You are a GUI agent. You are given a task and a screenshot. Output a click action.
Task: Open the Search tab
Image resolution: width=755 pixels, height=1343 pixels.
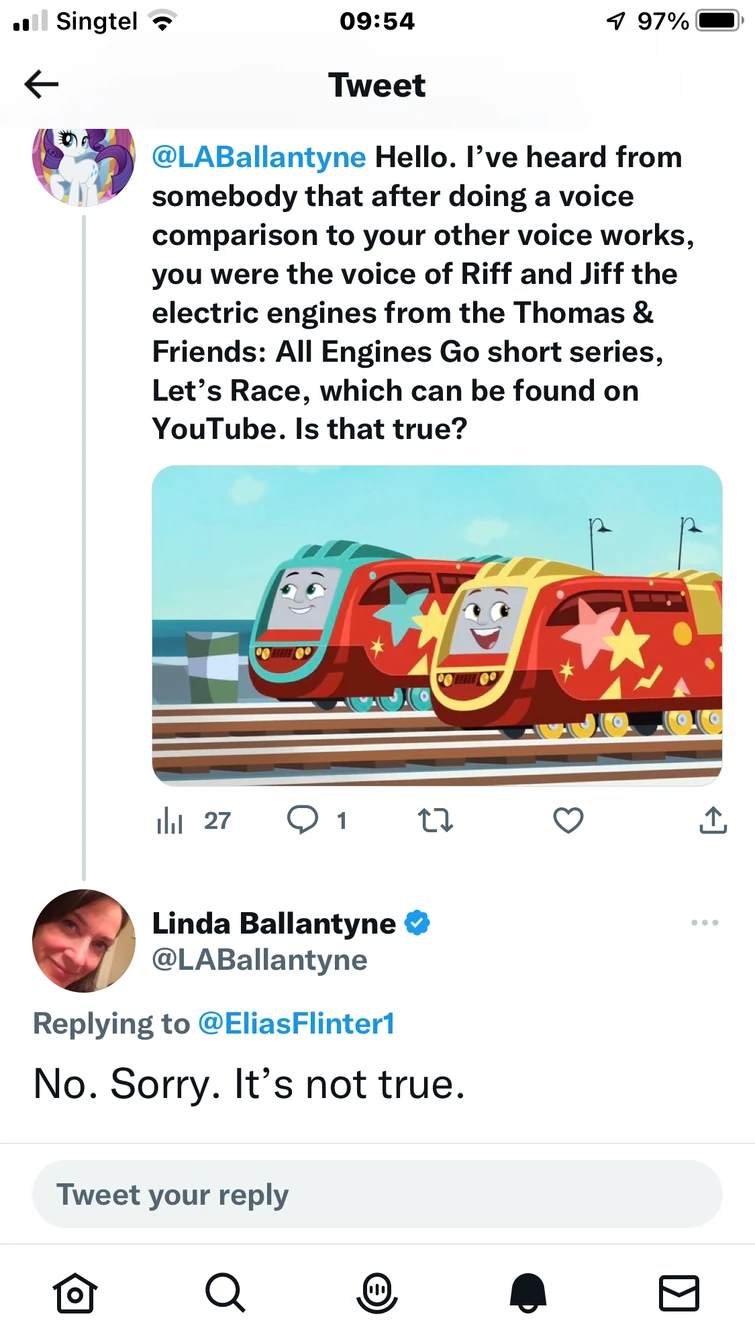tap(225, 1294)
